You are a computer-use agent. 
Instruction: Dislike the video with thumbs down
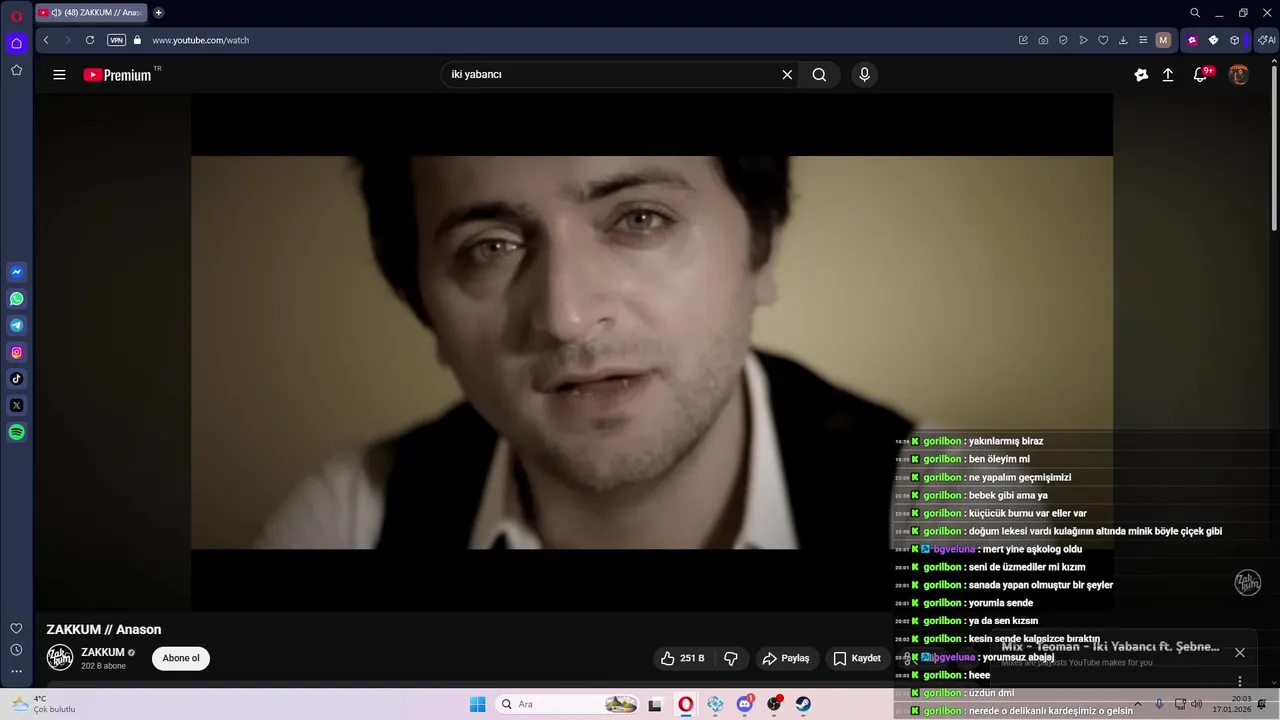click(731, 658)
